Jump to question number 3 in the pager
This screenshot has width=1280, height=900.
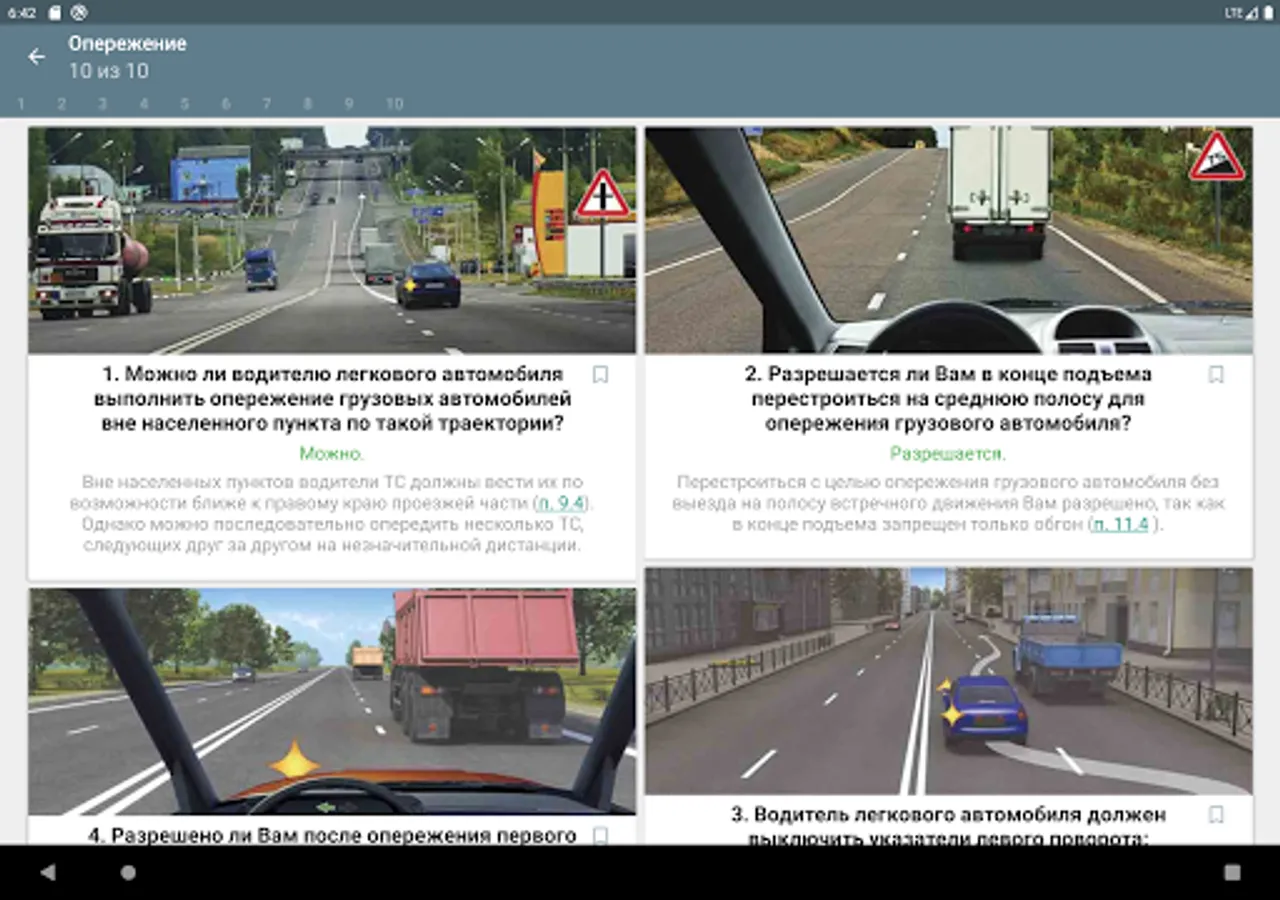click(102, 104)
